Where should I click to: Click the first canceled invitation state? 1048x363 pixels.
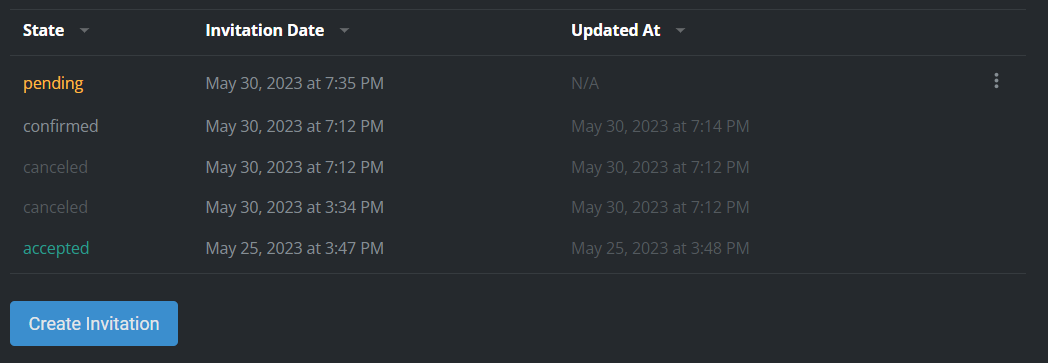point(55,167)
